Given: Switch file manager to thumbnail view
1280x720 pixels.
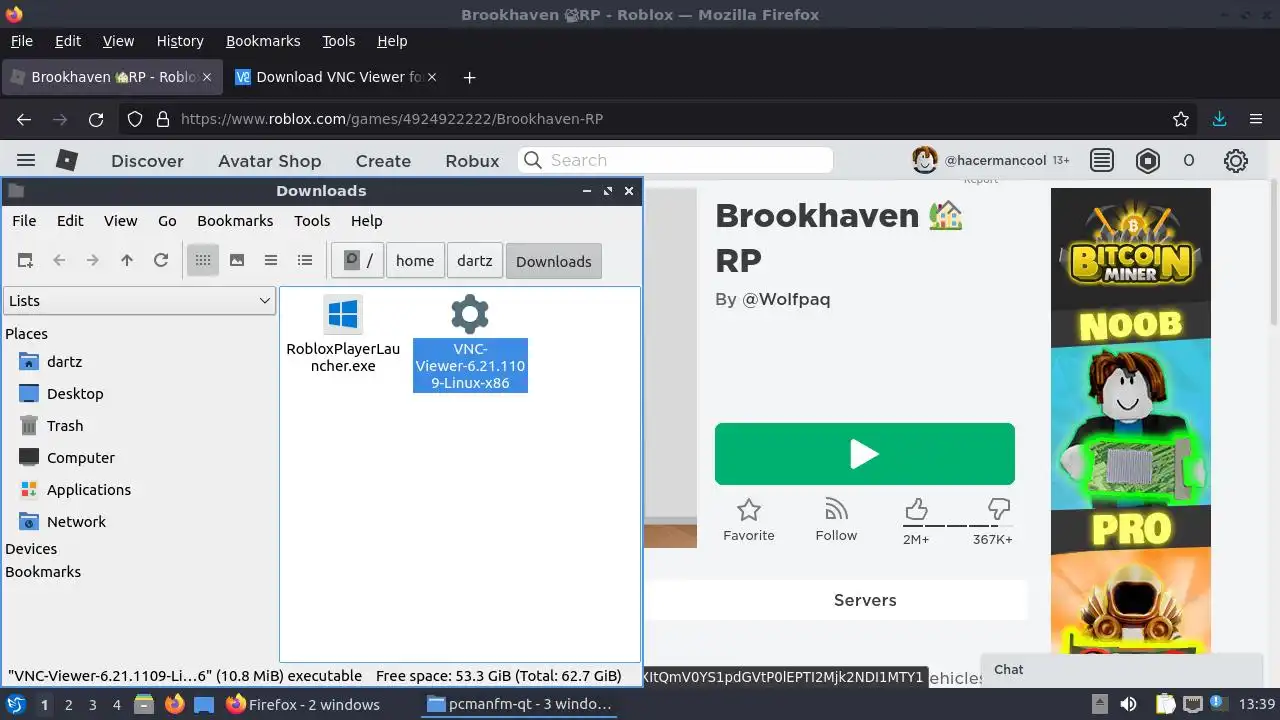Looking at the screenshot, I should pyautogui.click(x=237, y=260).
